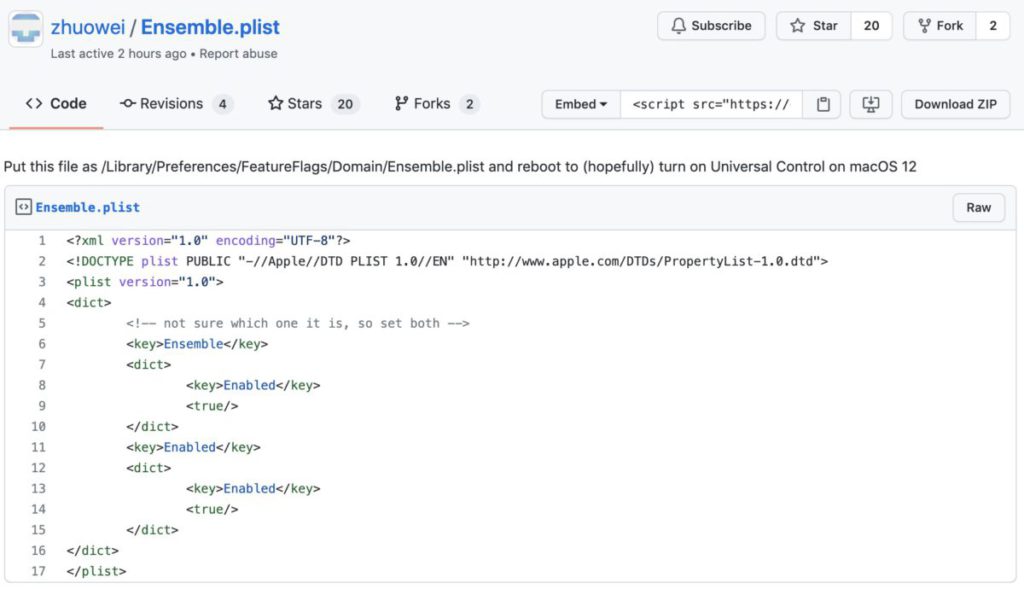Click the Report abuse link
The height and width of the screenshot is (589, 1024).
pyautogui.click(x=238, y=54)
